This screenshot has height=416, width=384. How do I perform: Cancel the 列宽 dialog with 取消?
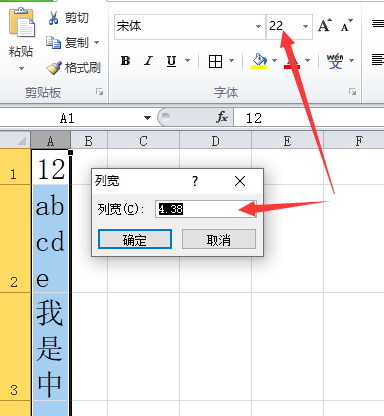(x=219, y=239)
